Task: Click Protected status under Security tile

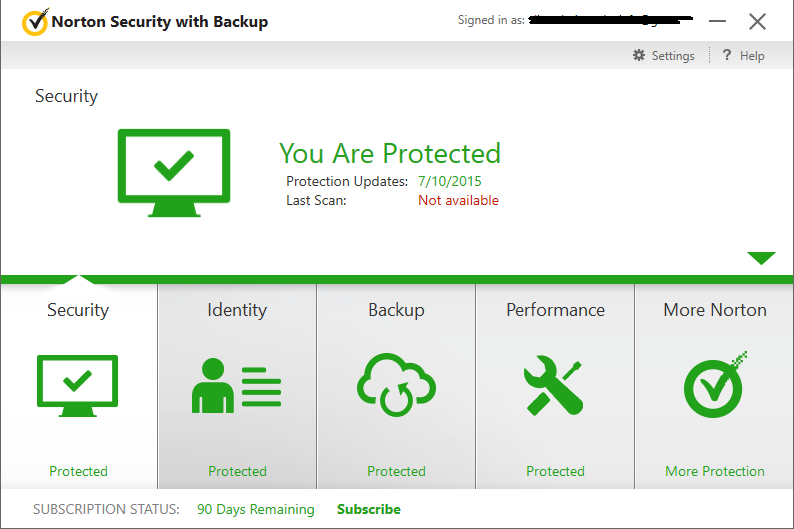Action: 78,471
